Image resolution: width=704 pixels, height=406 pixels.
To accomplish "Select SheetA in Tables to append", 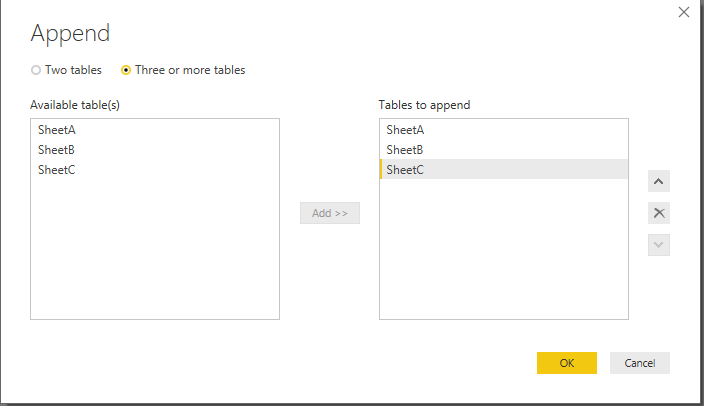I will tap(405, 130).
